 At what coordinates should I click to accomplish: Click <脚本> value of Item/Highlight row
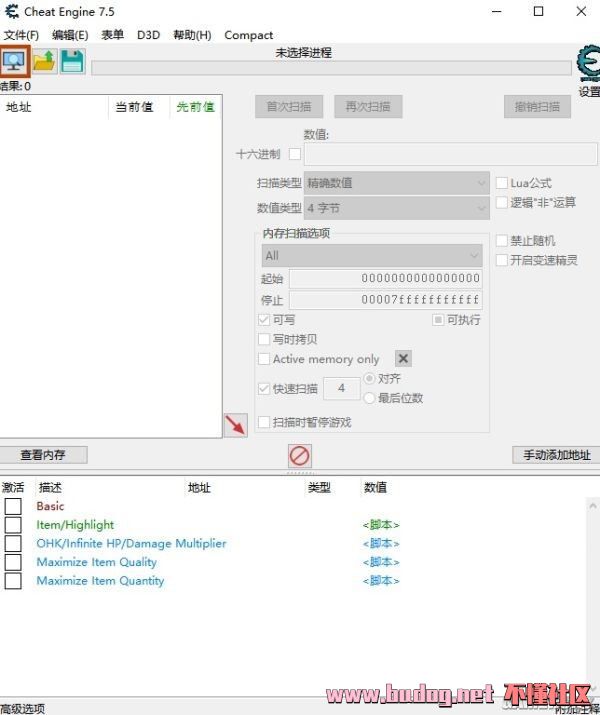[x=381, y=525]
